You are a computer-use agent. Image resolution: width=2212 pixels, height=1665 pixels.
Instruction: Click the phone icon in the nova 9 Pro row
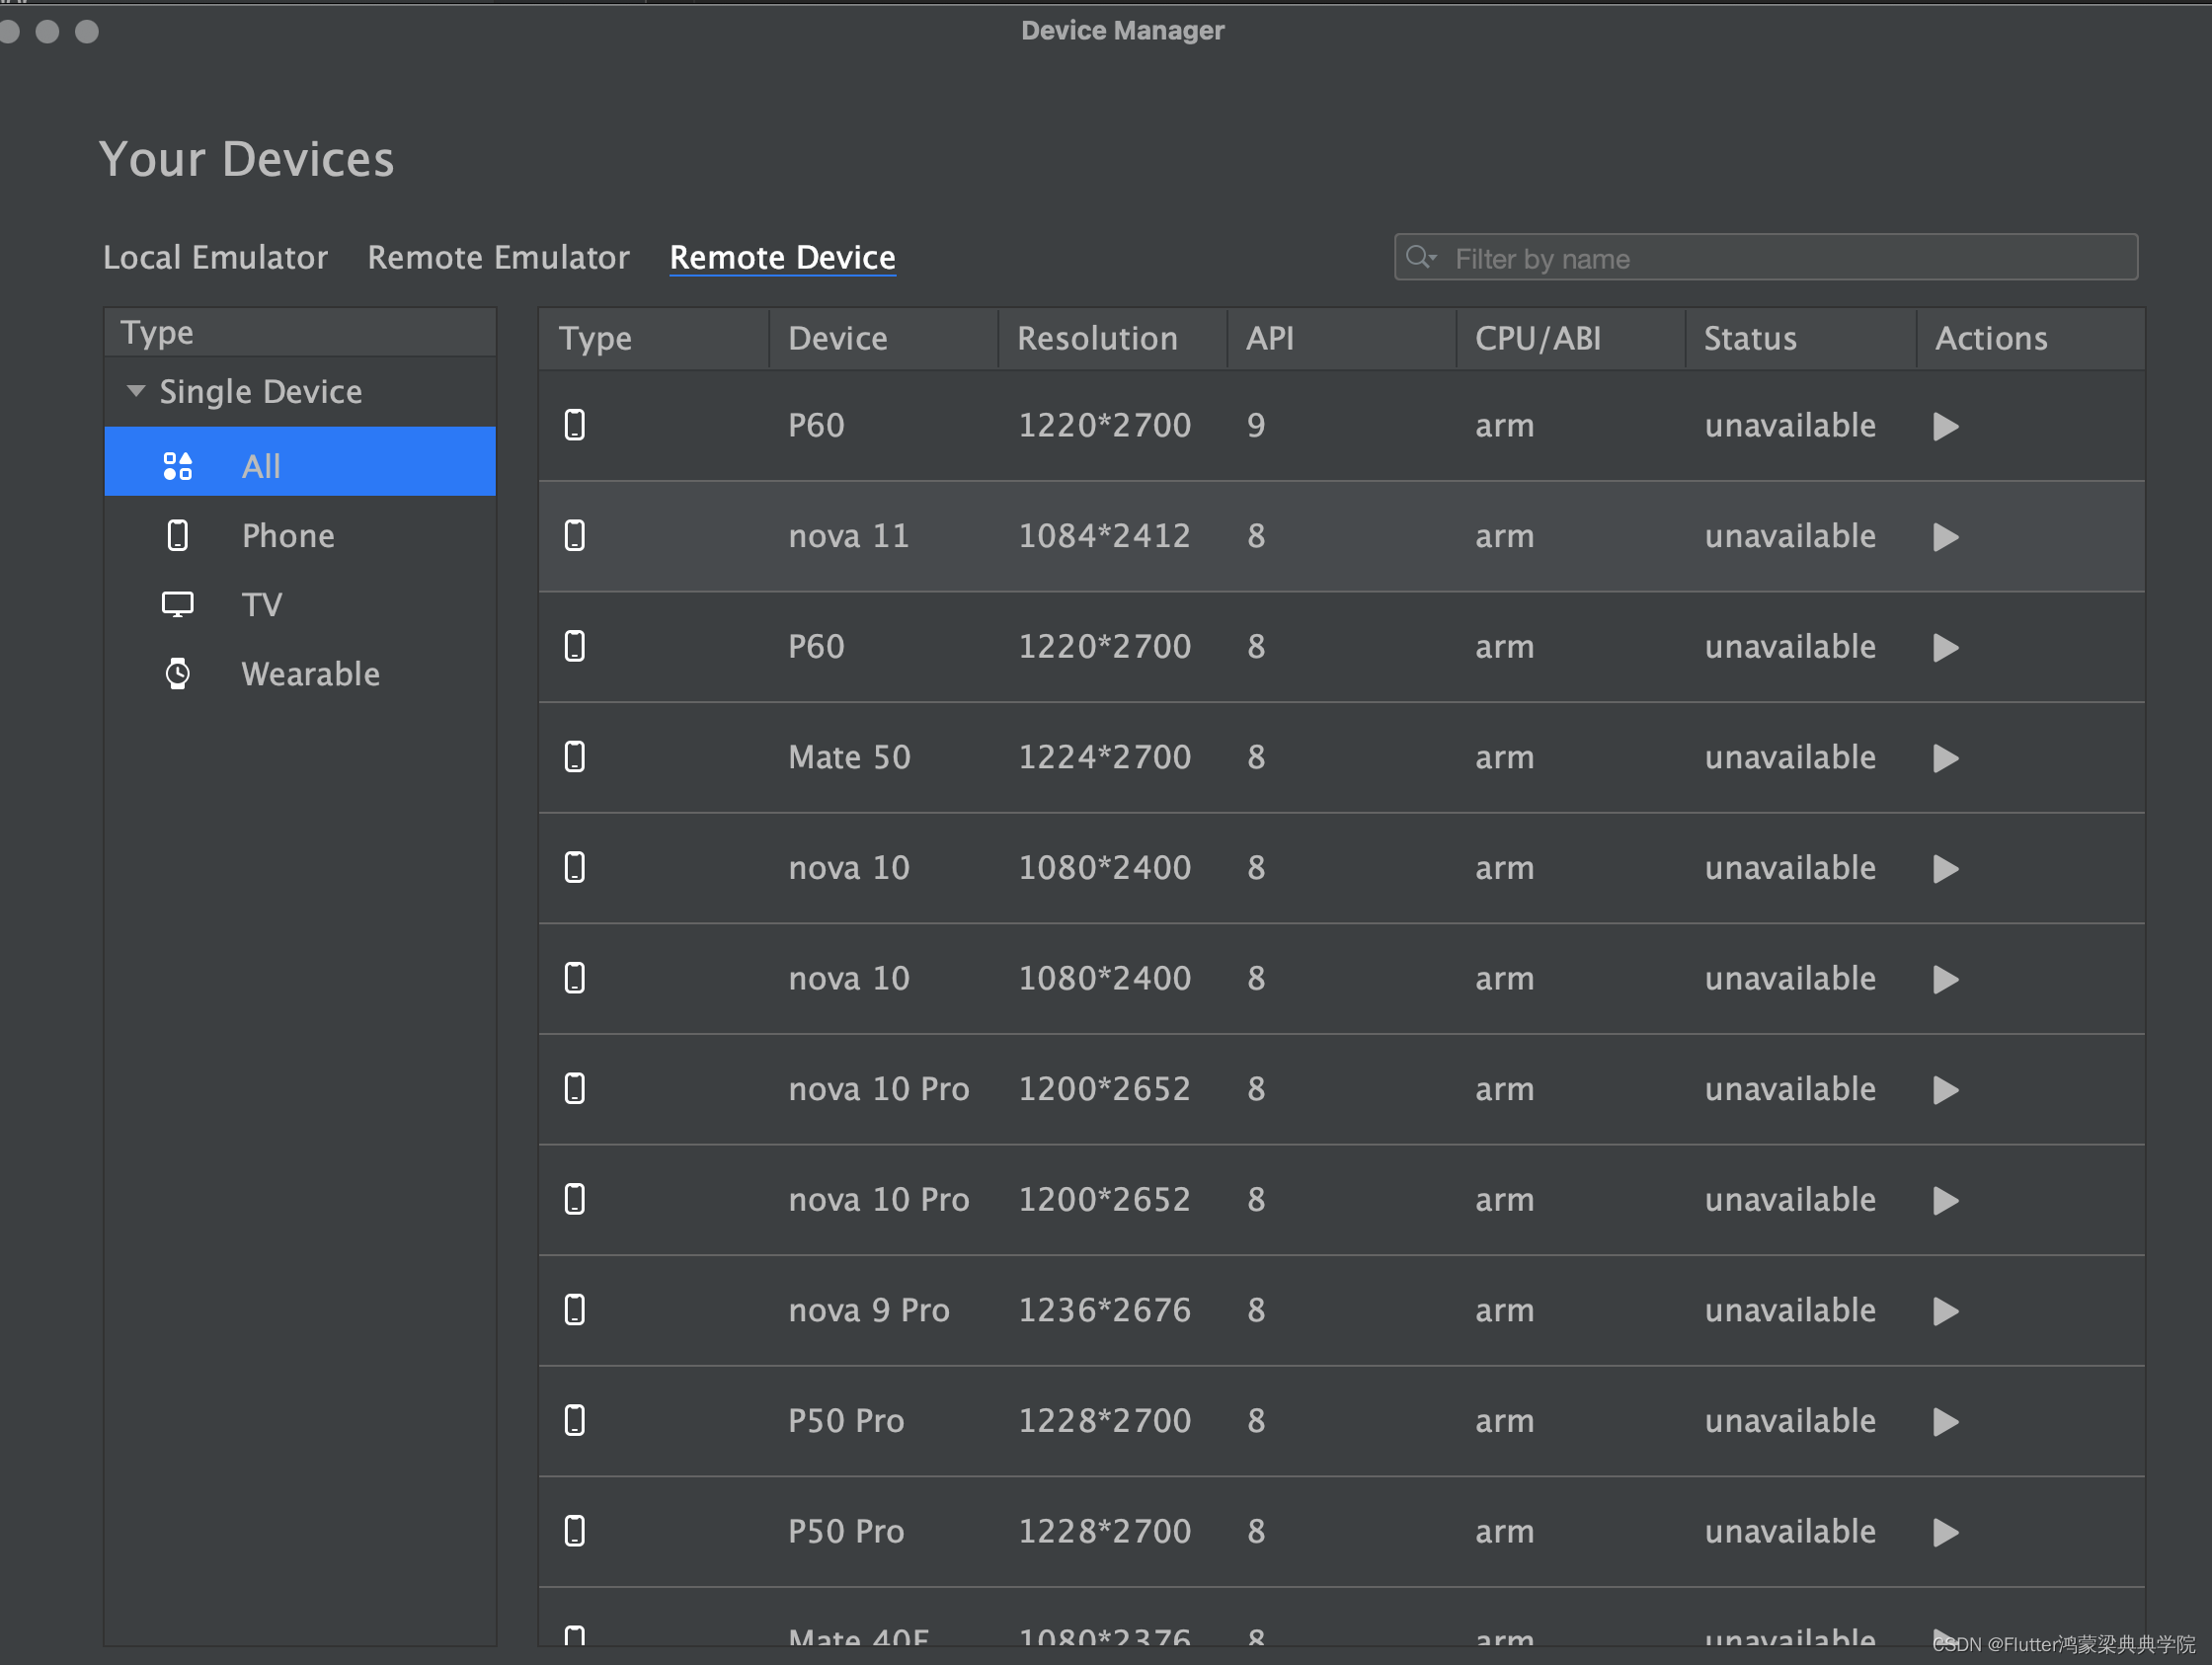(575, 1310)
